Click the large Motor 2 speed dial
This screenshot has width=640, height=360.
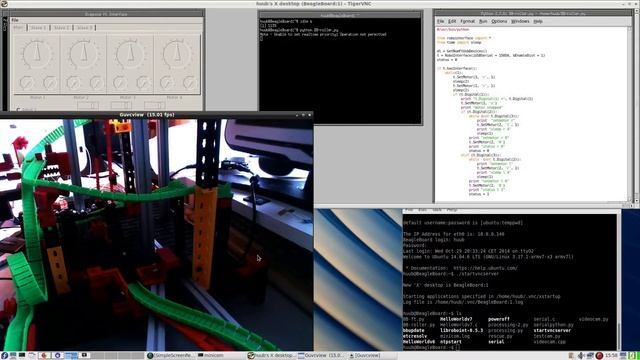point(84,54)
